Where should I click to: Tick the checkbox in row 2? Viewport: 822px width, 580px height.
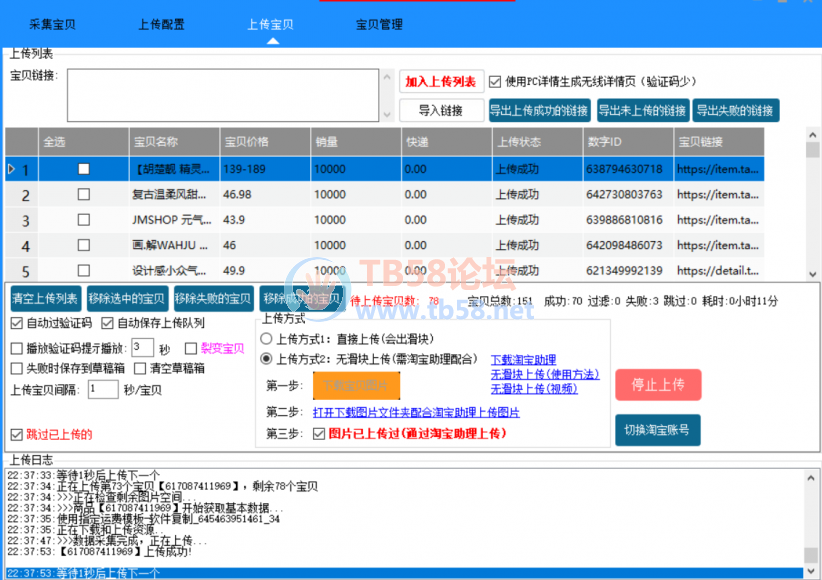pyautogui.click(x=83, y=195)
